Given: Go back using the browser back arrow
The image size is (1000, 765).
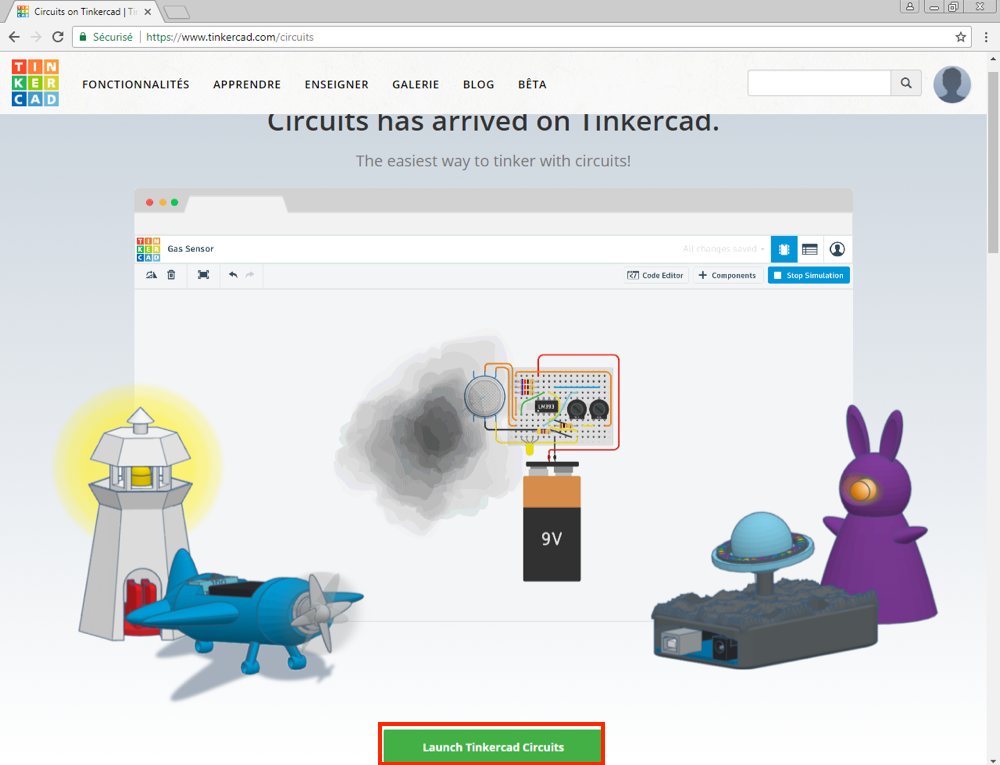Looking at the screenshot, I should [14, 37].
